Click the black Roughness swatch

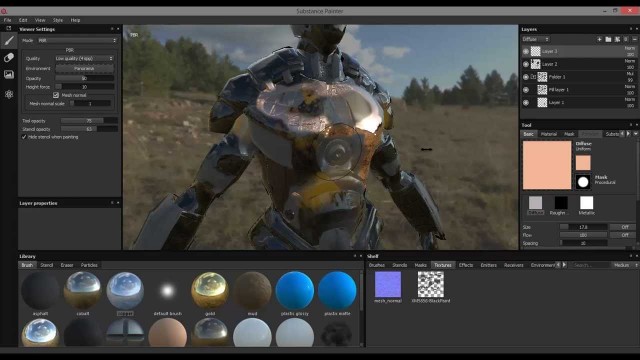[561, 203]
